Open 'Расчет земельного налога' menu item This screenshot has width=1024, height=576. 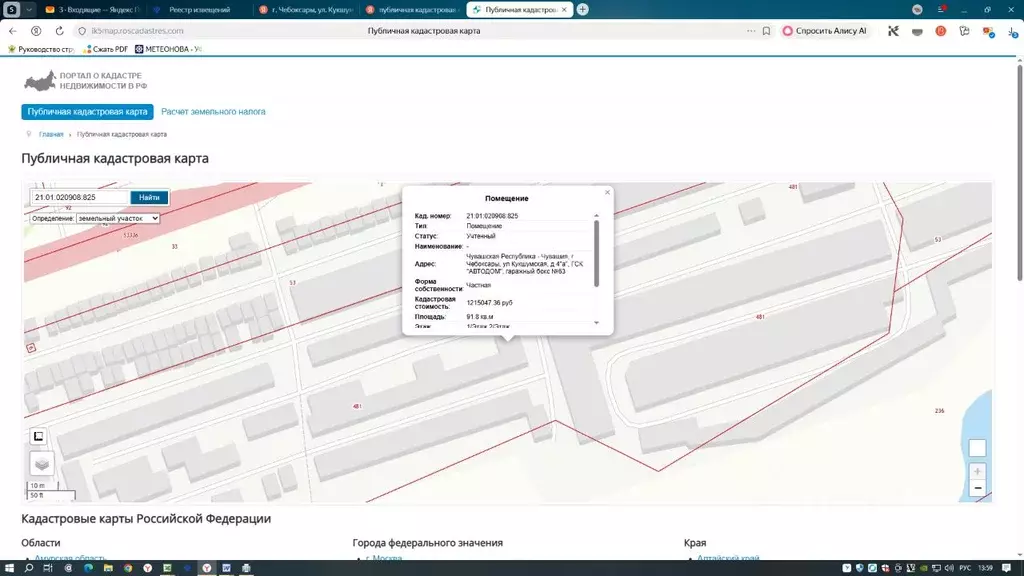click(213, 112)
